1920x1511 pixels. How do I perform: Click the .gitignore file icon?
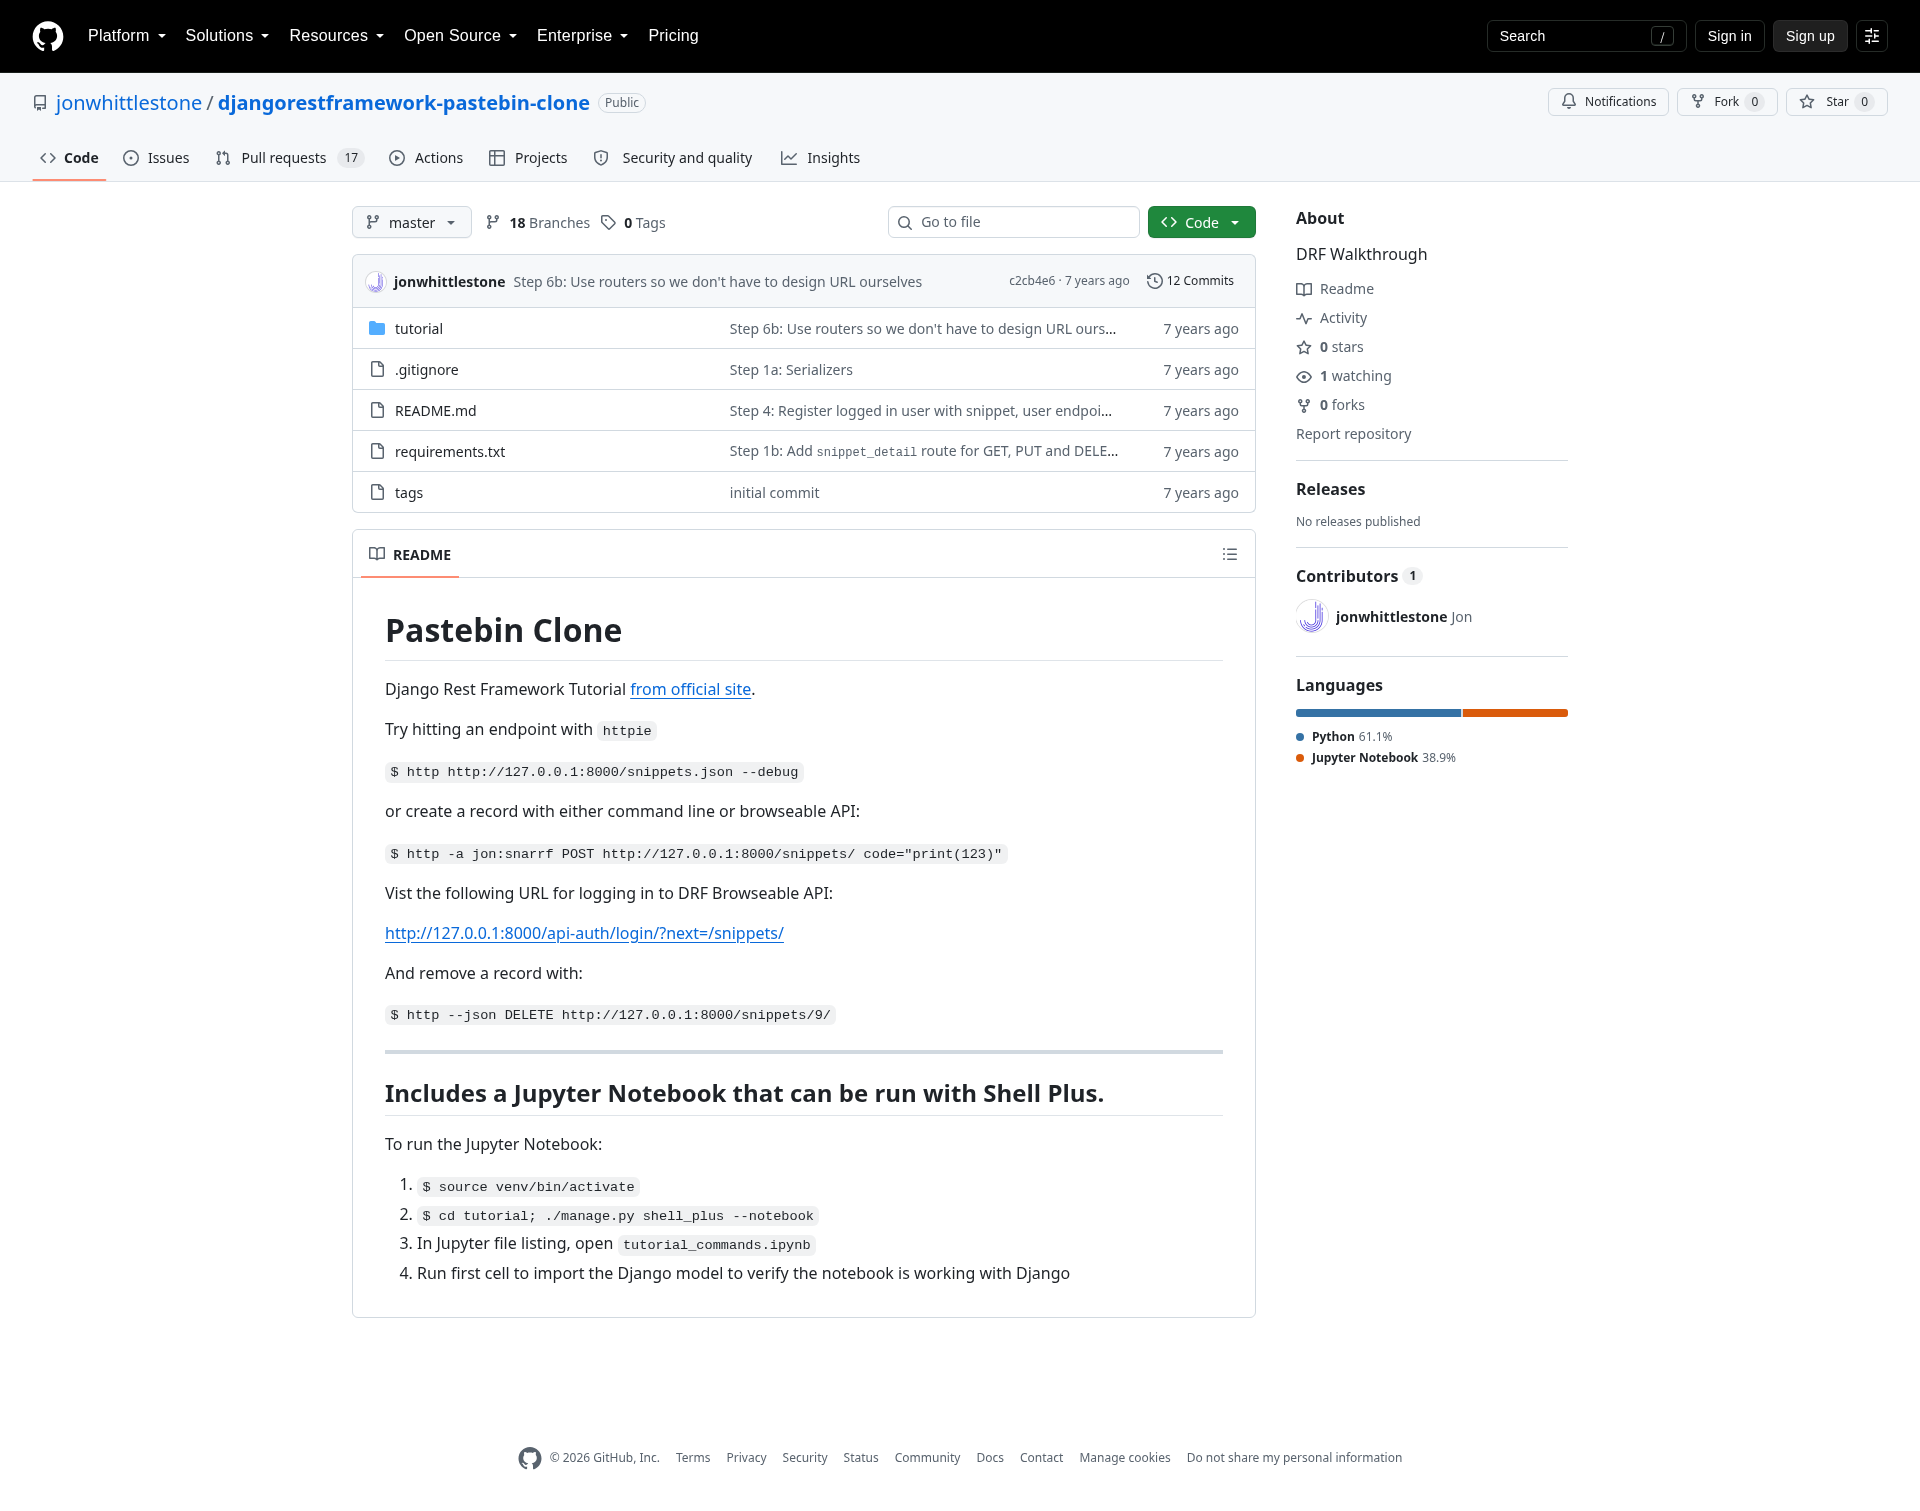pyautogui.click(x=377, y=369)
